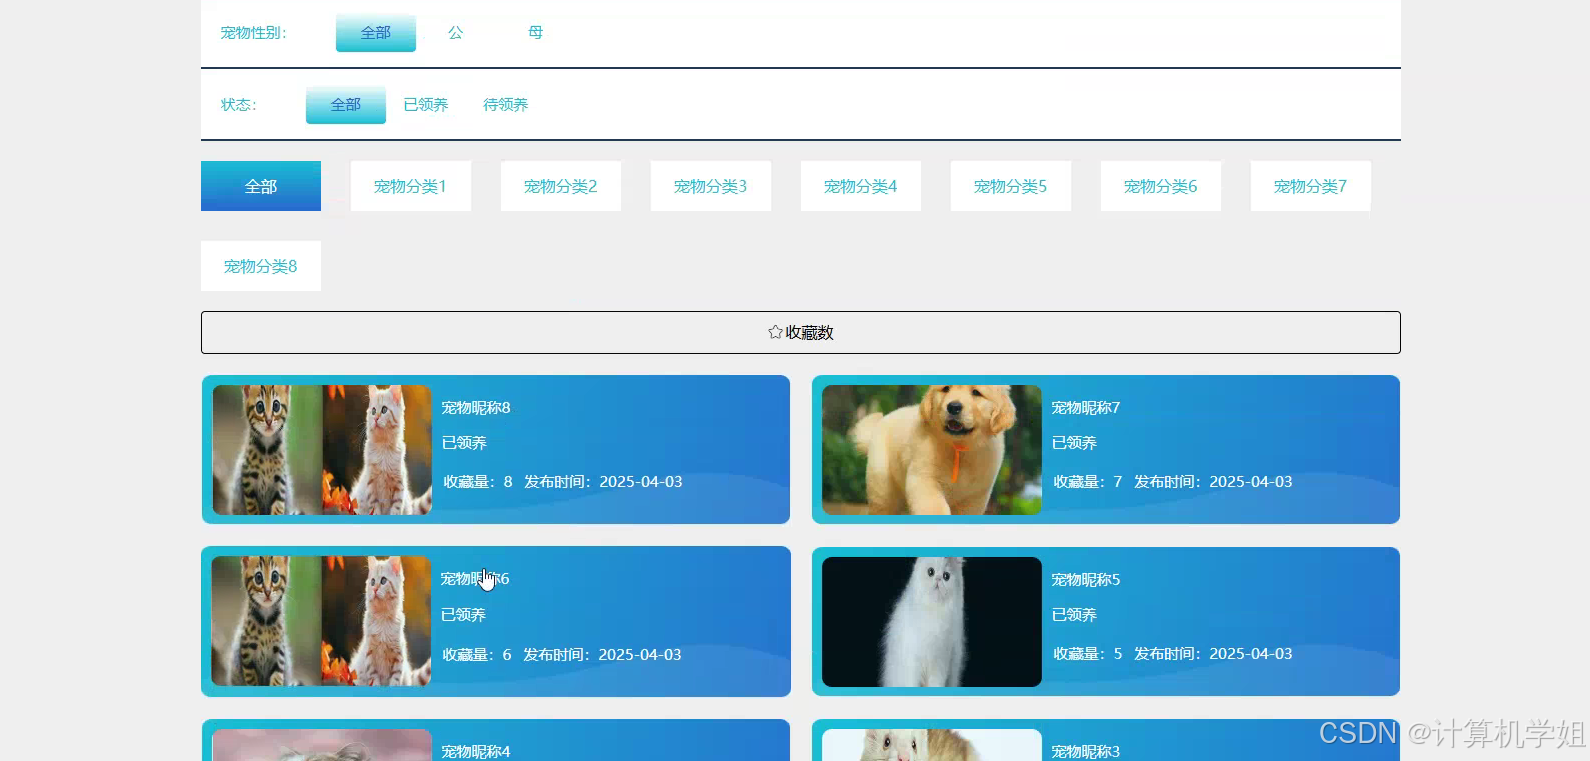
Task: Open the 宠物分类5 category tab
Action: [1011, 186]
